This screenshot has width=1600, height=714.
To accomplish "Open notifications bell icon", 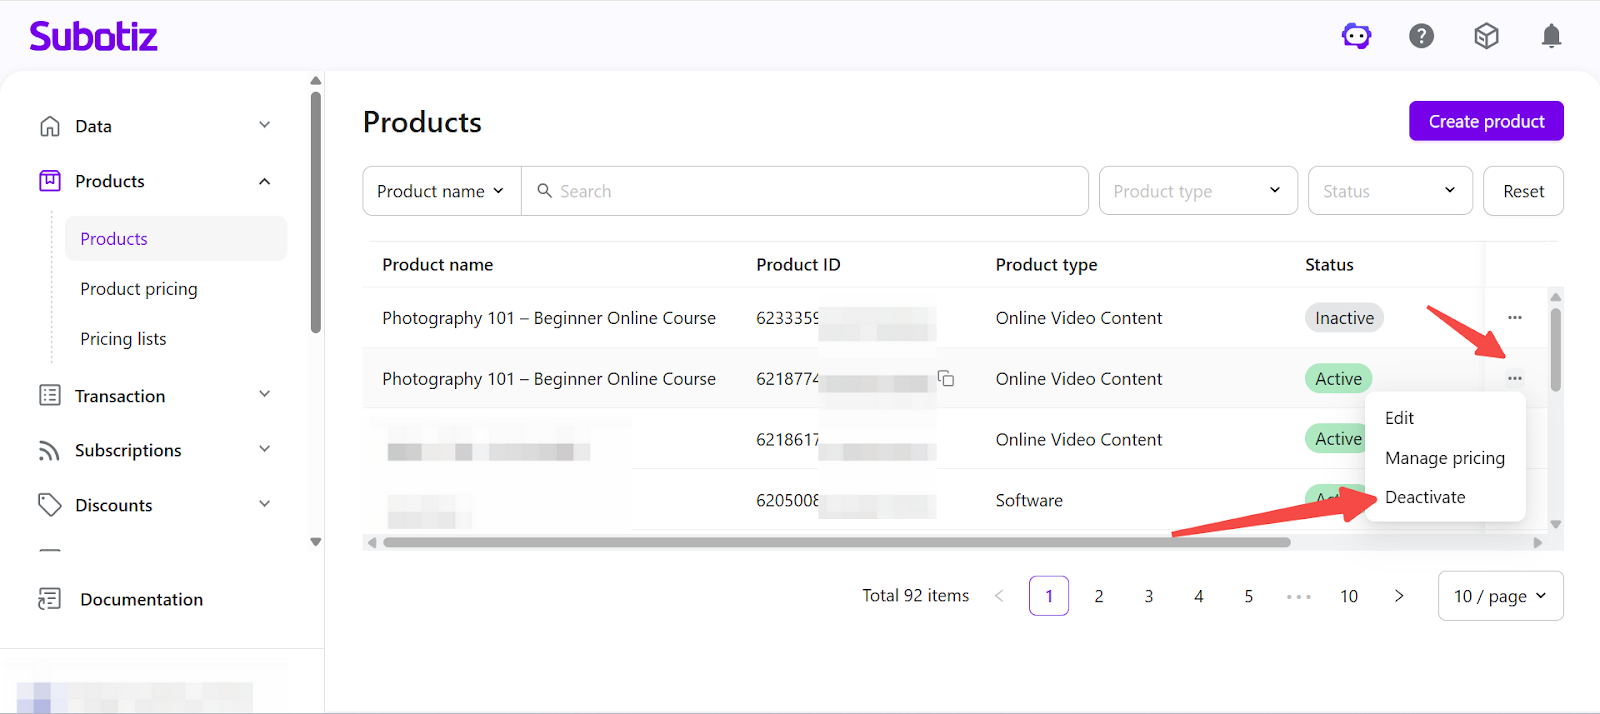I will [x=1551, y=37].
